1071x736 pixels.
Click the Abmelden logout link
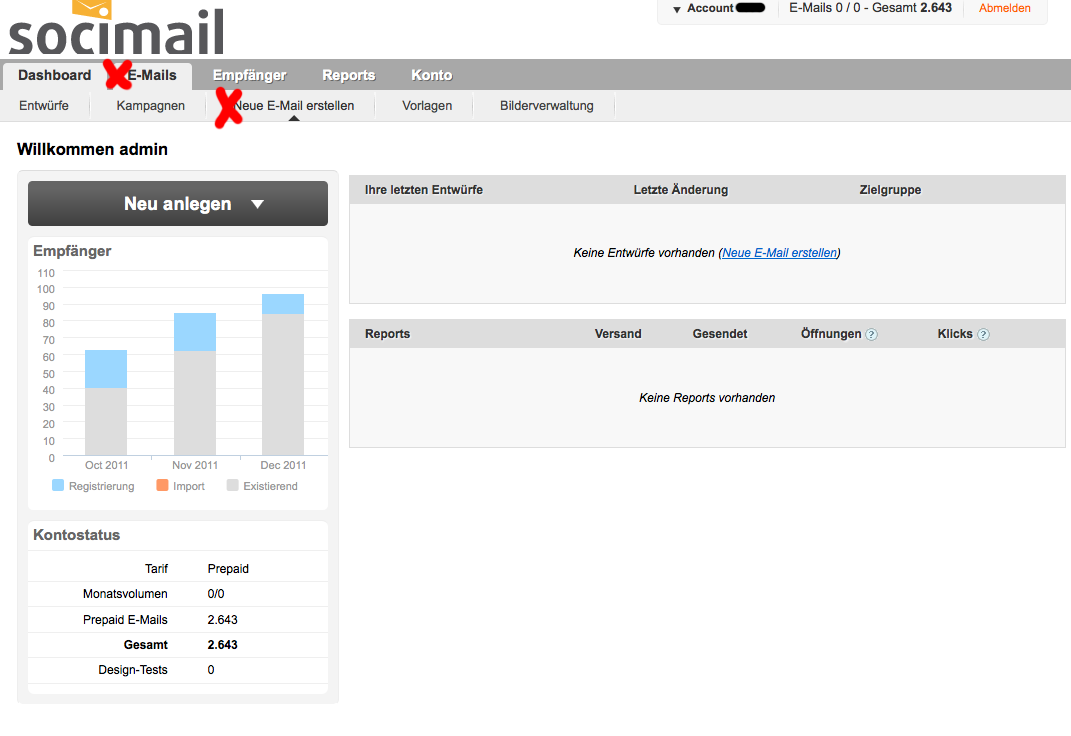tap(1005, 8)
